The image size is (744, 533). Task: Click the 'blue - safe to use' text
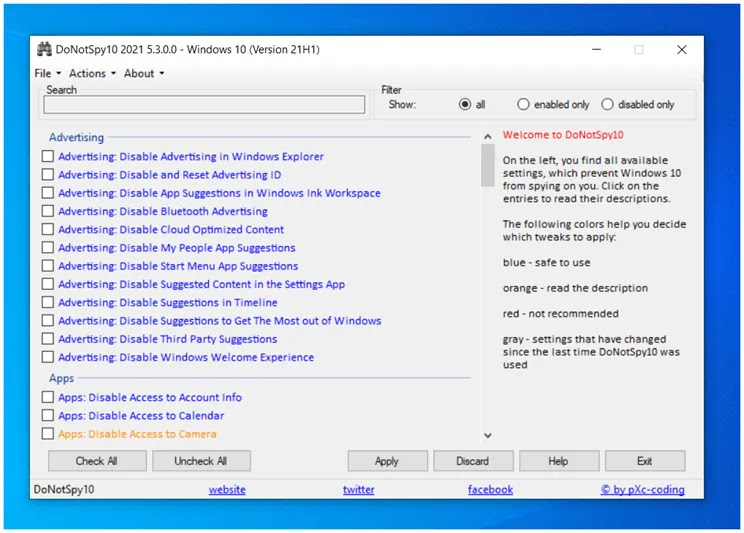tap(547, 262)
